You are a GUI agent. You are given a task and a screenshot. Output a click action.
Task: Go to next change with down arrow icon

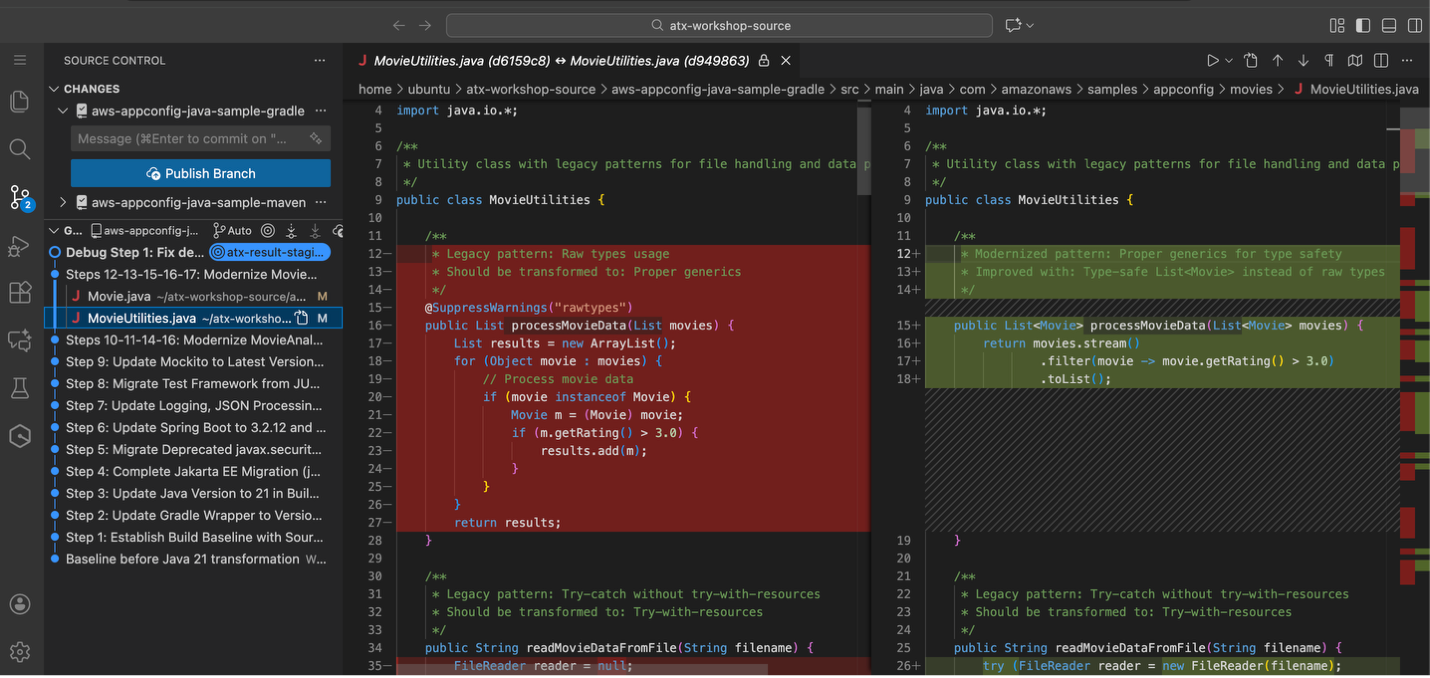(x=1303, y=60)
